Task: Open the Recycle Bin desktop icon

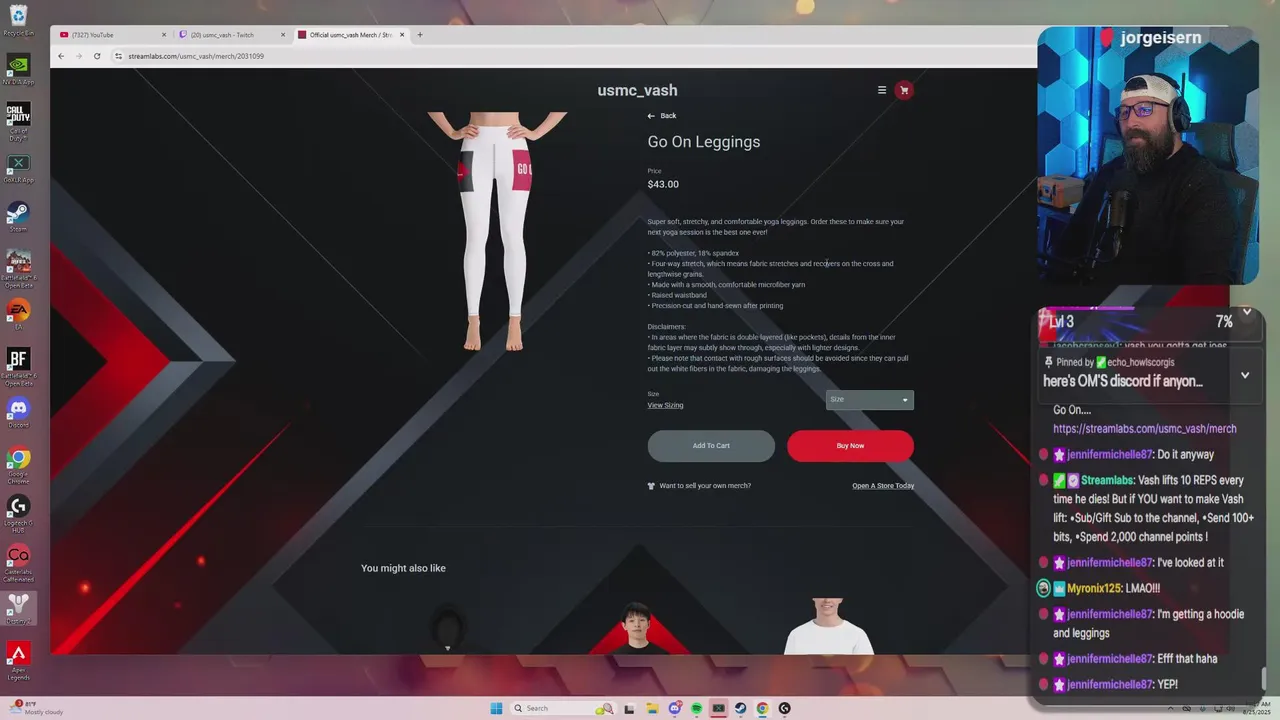Action: pos(18,20)
